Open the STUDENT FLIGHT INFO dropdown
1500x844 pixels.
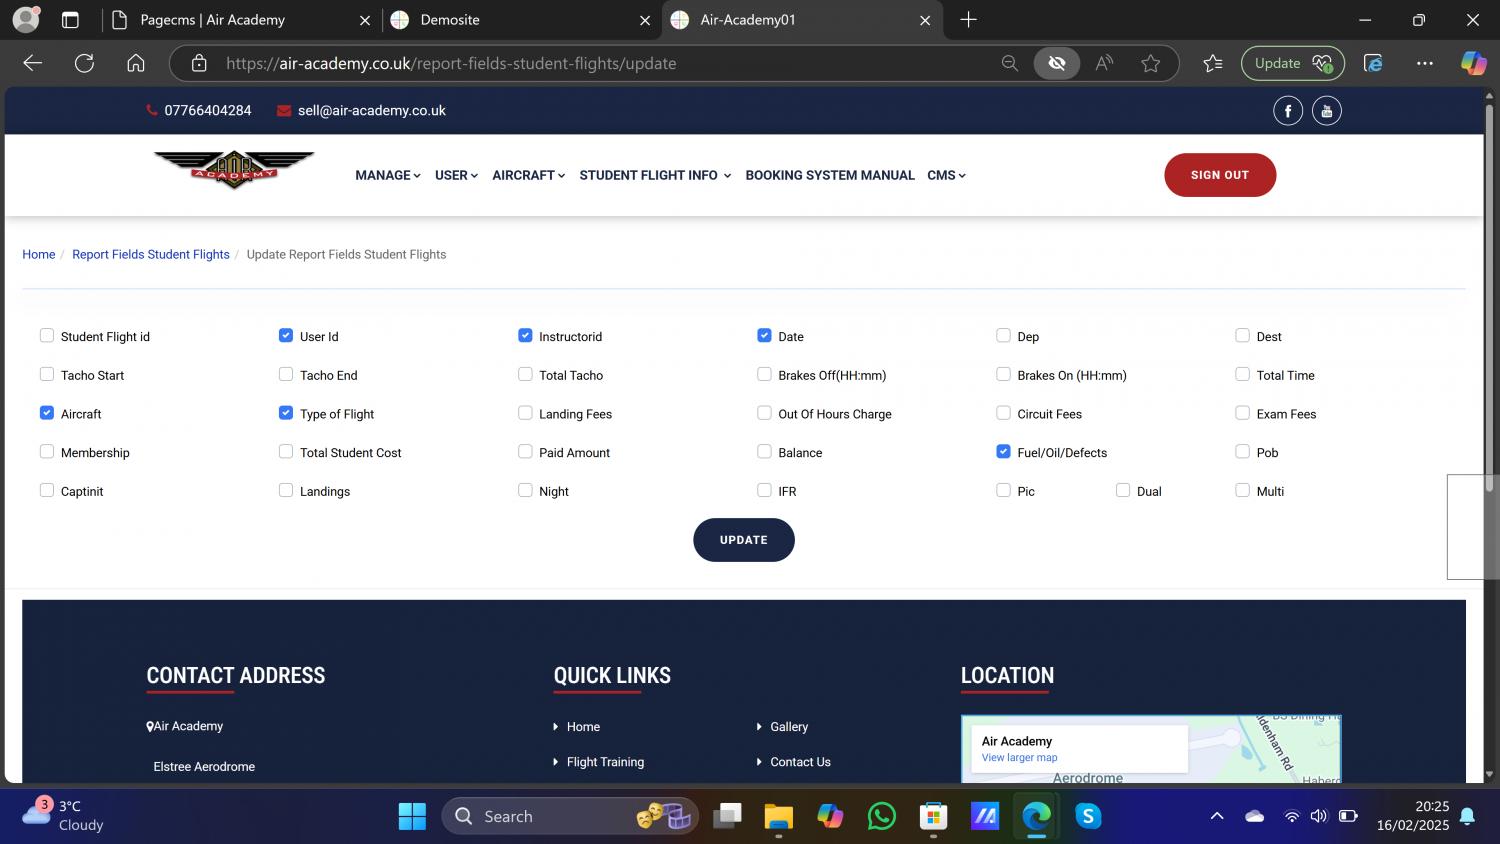pos(655,175)
